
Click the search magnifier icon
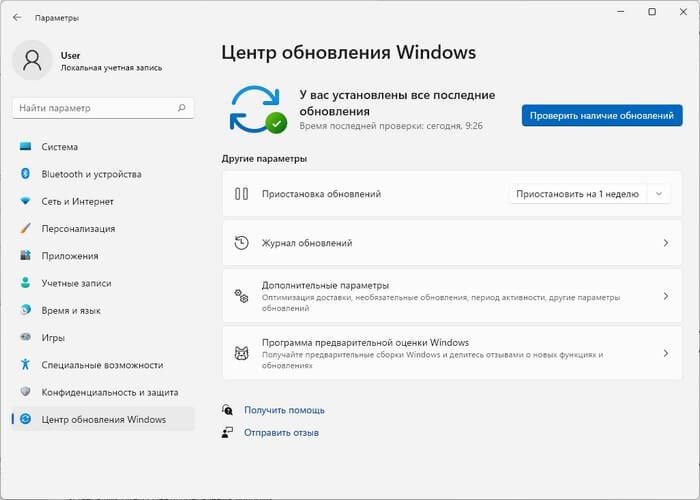point(182,108)
